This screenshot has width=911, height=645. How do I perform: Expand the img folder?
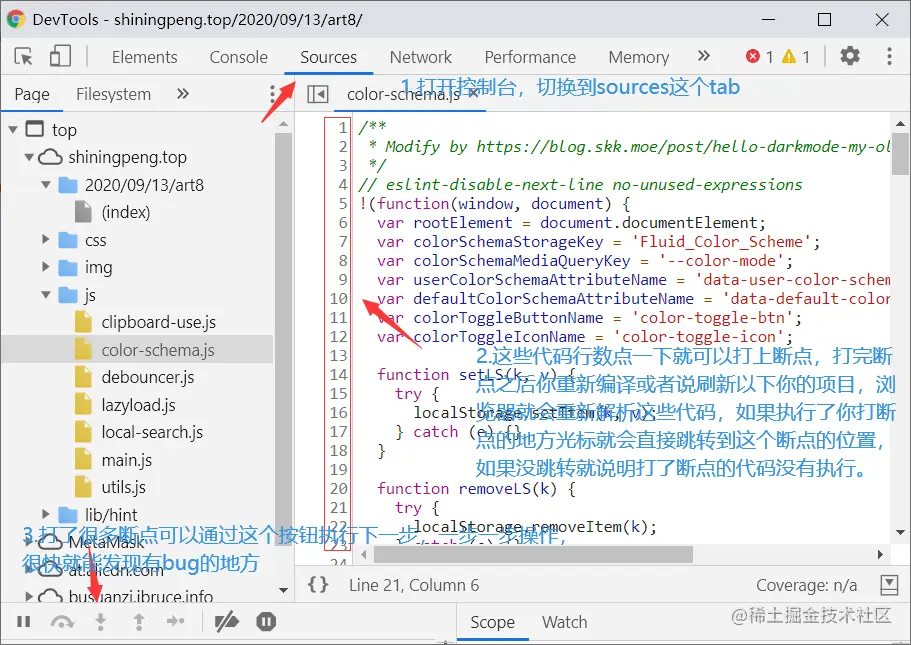point(46,267)
